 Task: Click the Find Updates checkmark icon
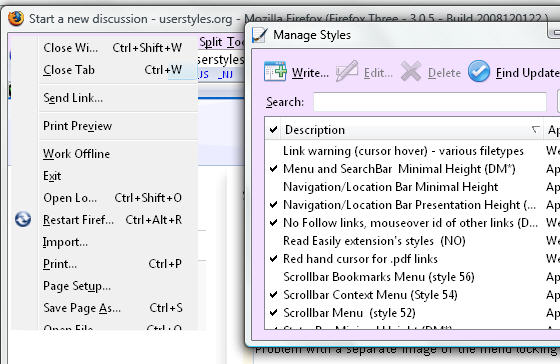click(479, 71)
